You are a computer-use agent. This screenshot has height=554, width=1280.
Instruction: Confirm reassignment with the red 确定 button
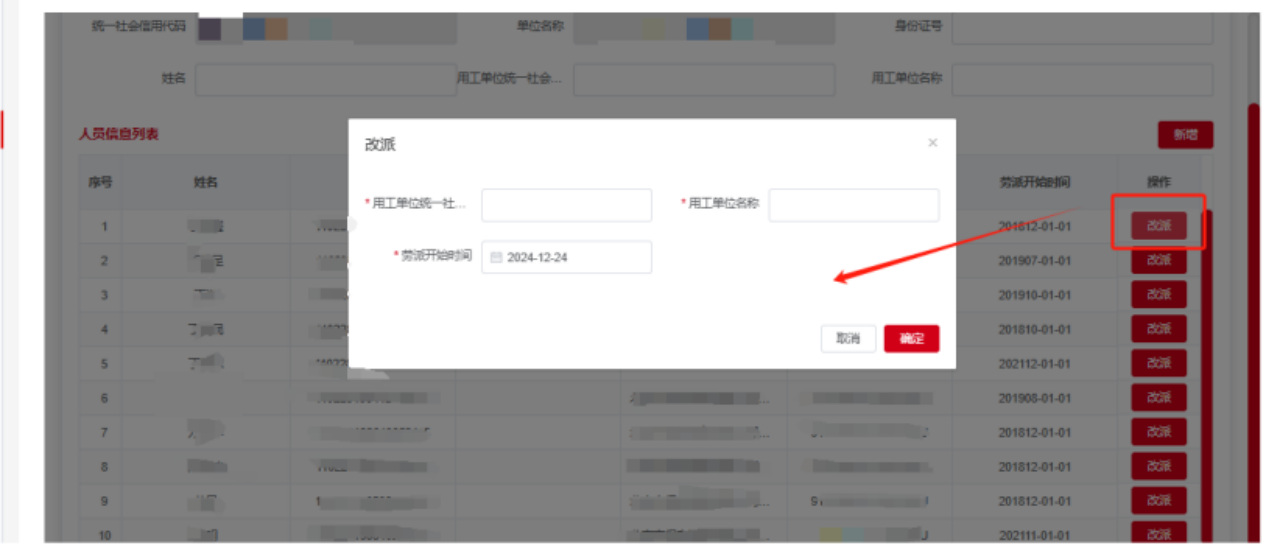(x=911, y=338)
